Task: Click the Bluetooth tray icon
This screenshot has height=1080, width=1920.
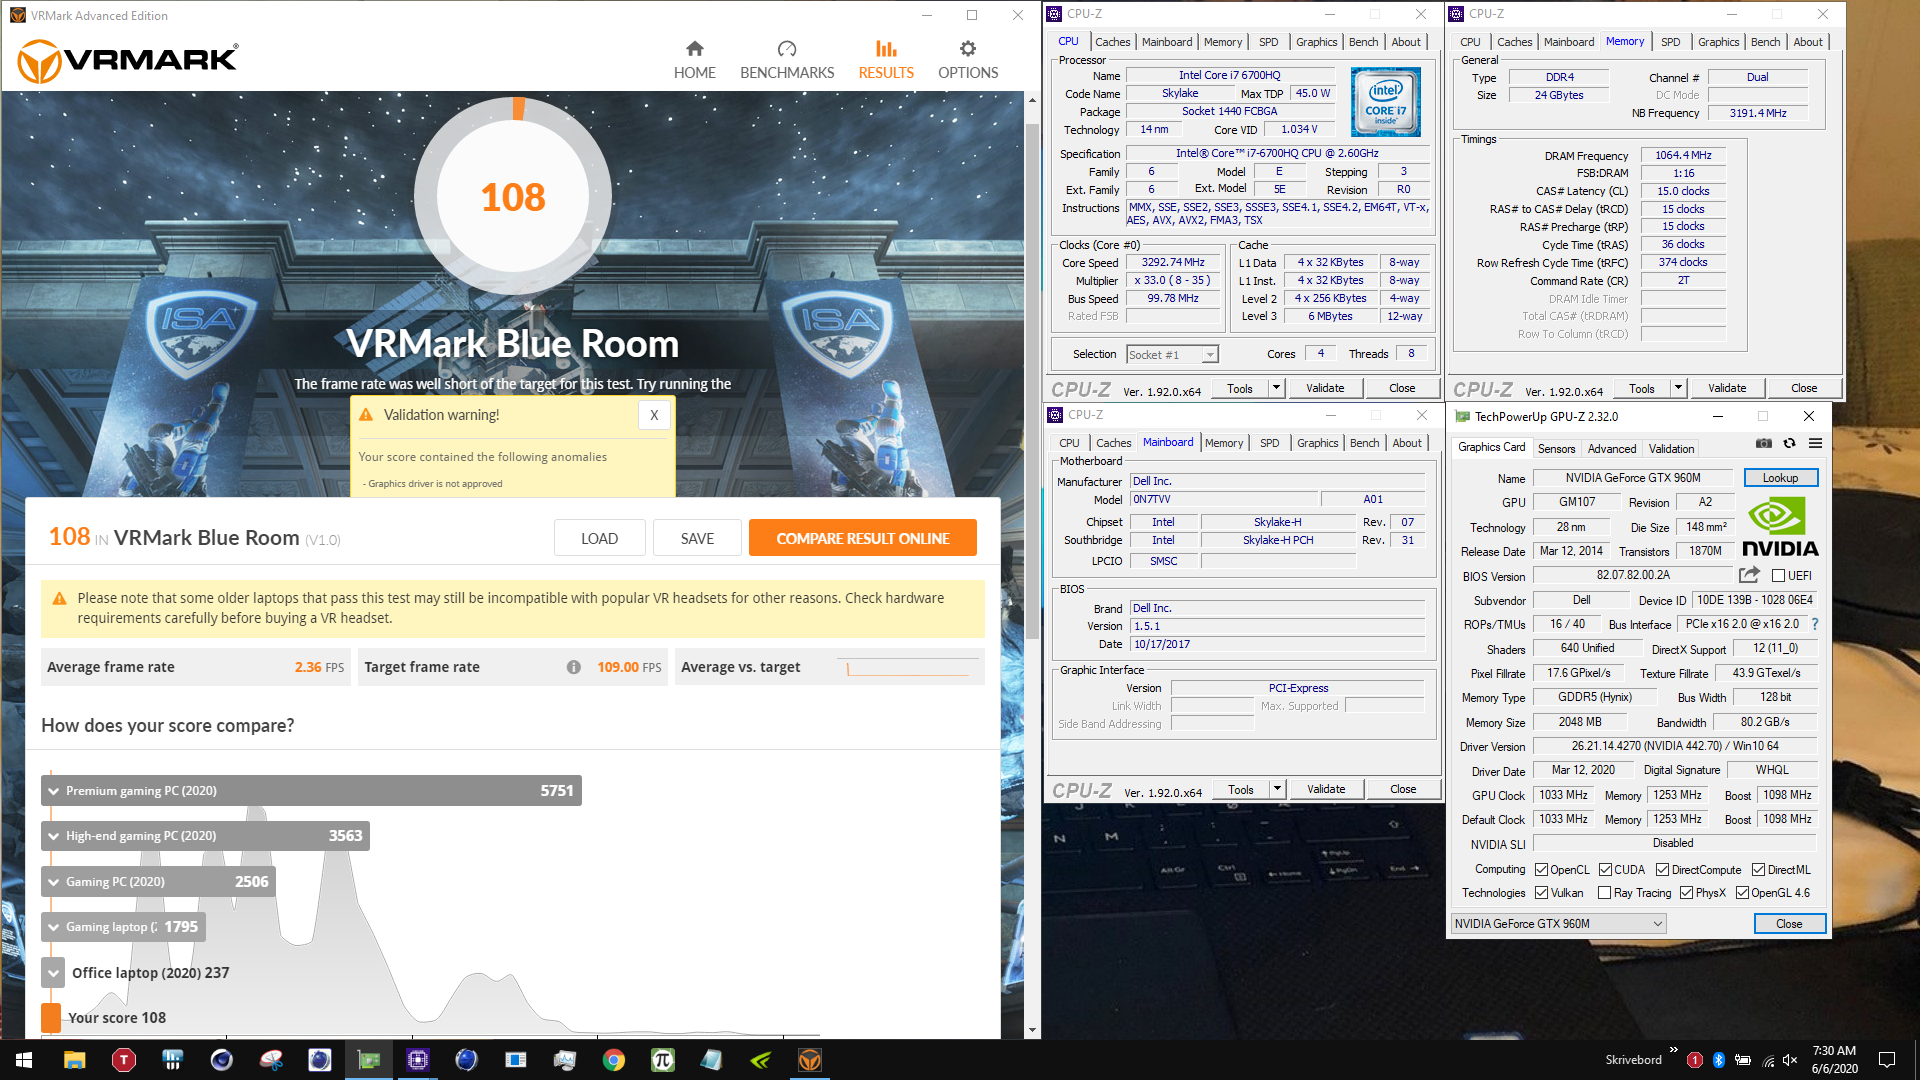Action: [1719, 1060]
